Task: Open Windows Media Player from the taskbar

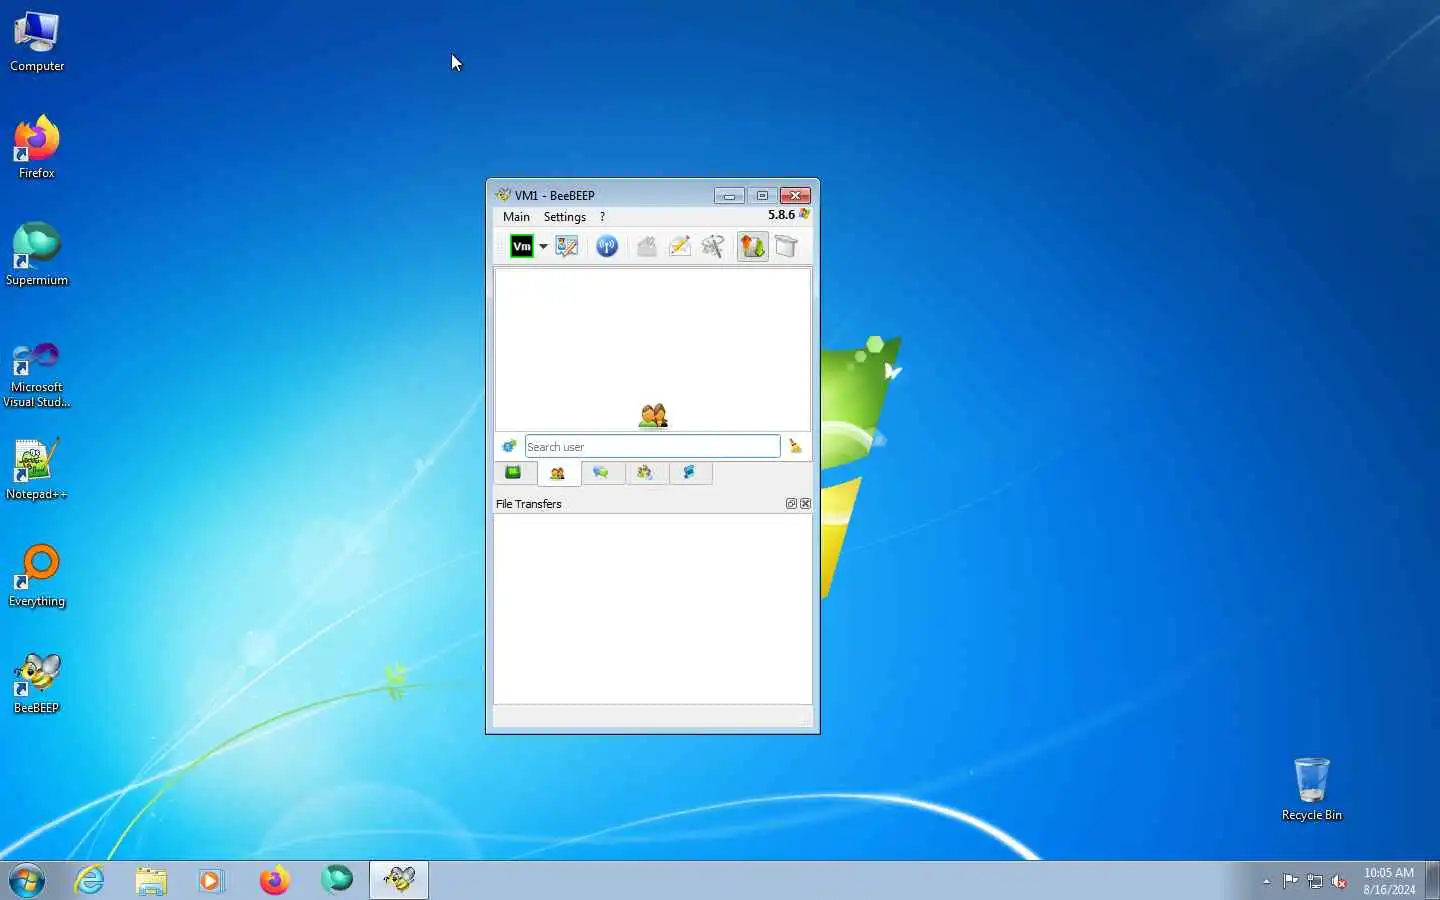Action: [x=212, y=880]
